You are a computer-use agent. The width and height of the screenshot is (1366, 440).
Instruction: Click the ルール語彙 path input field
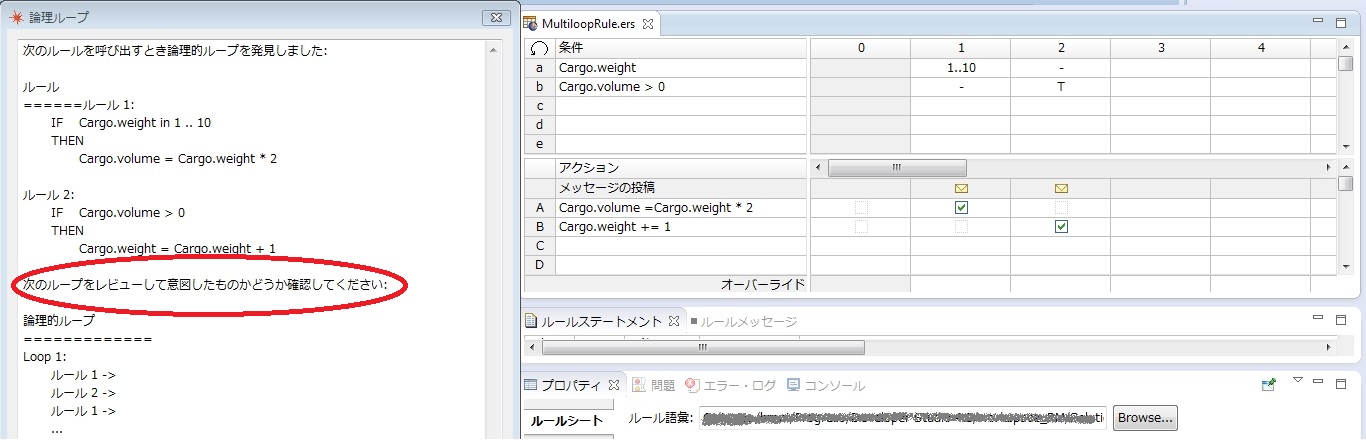(x=903, y=417)
